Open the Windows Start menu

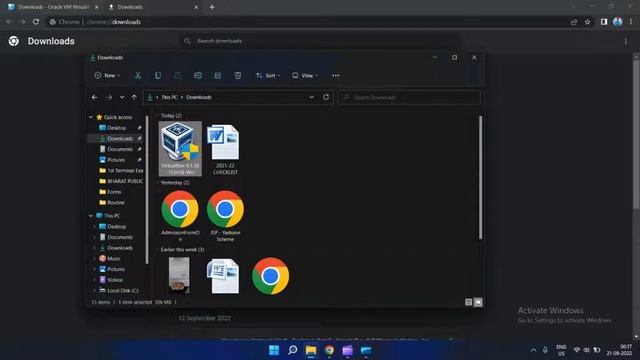tap(274, 350)
